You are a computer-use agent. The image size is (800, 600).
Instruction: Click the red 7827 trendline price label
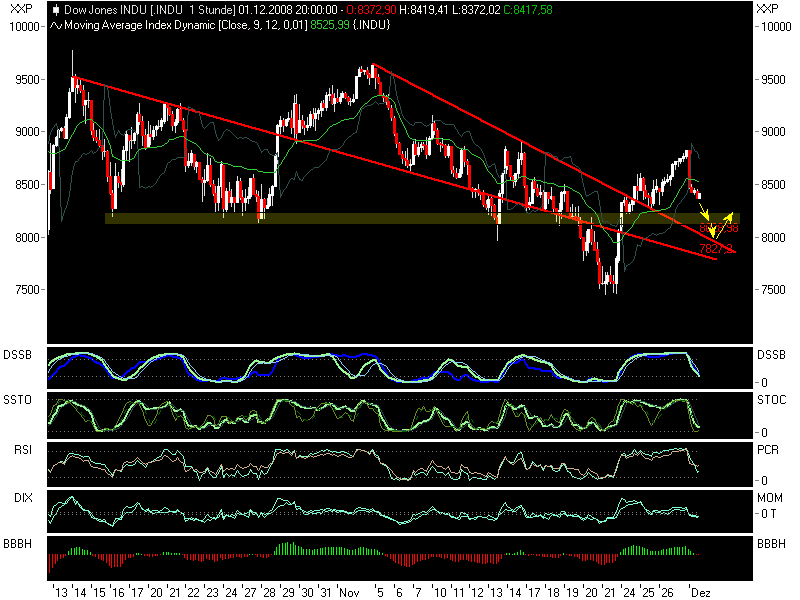716,248
